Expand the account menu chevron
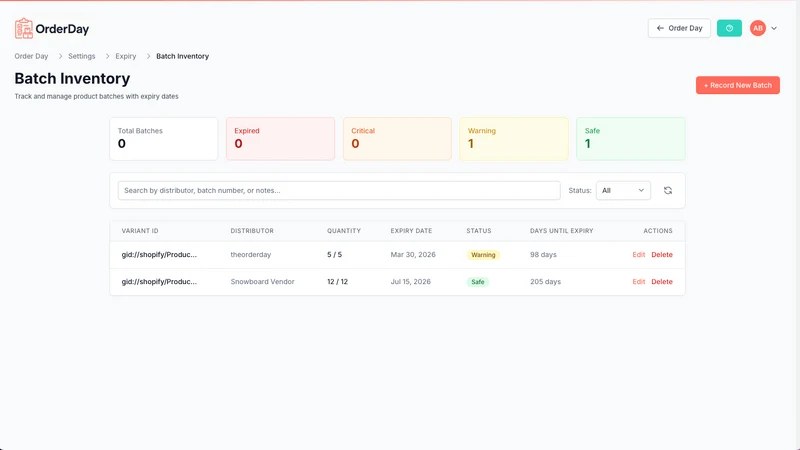 (x=774, y=29)
